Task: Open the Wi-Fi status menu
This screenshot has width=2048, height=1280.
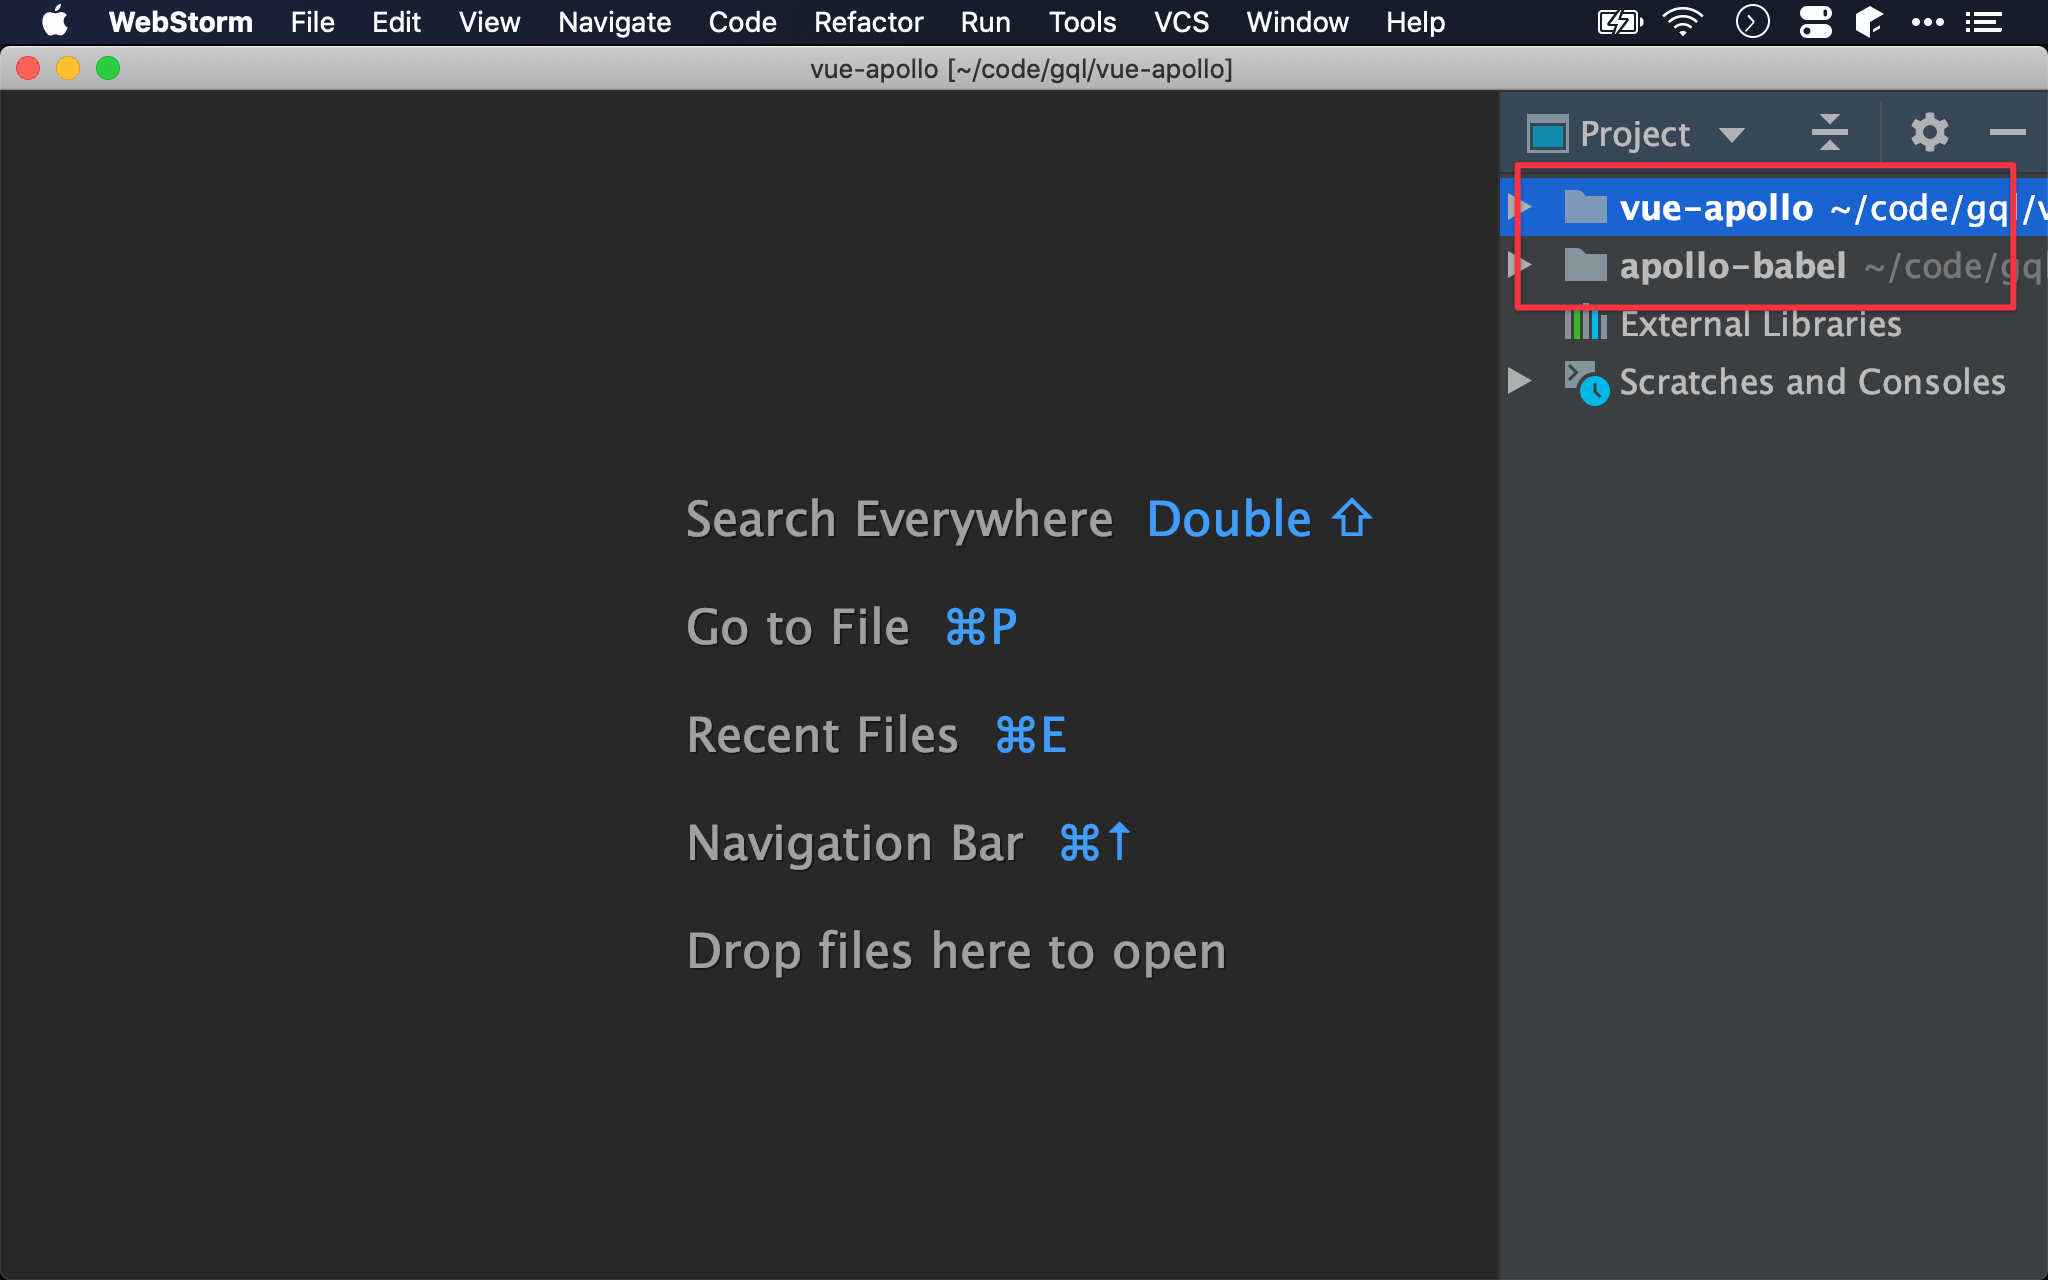Action: point(1682,22)
